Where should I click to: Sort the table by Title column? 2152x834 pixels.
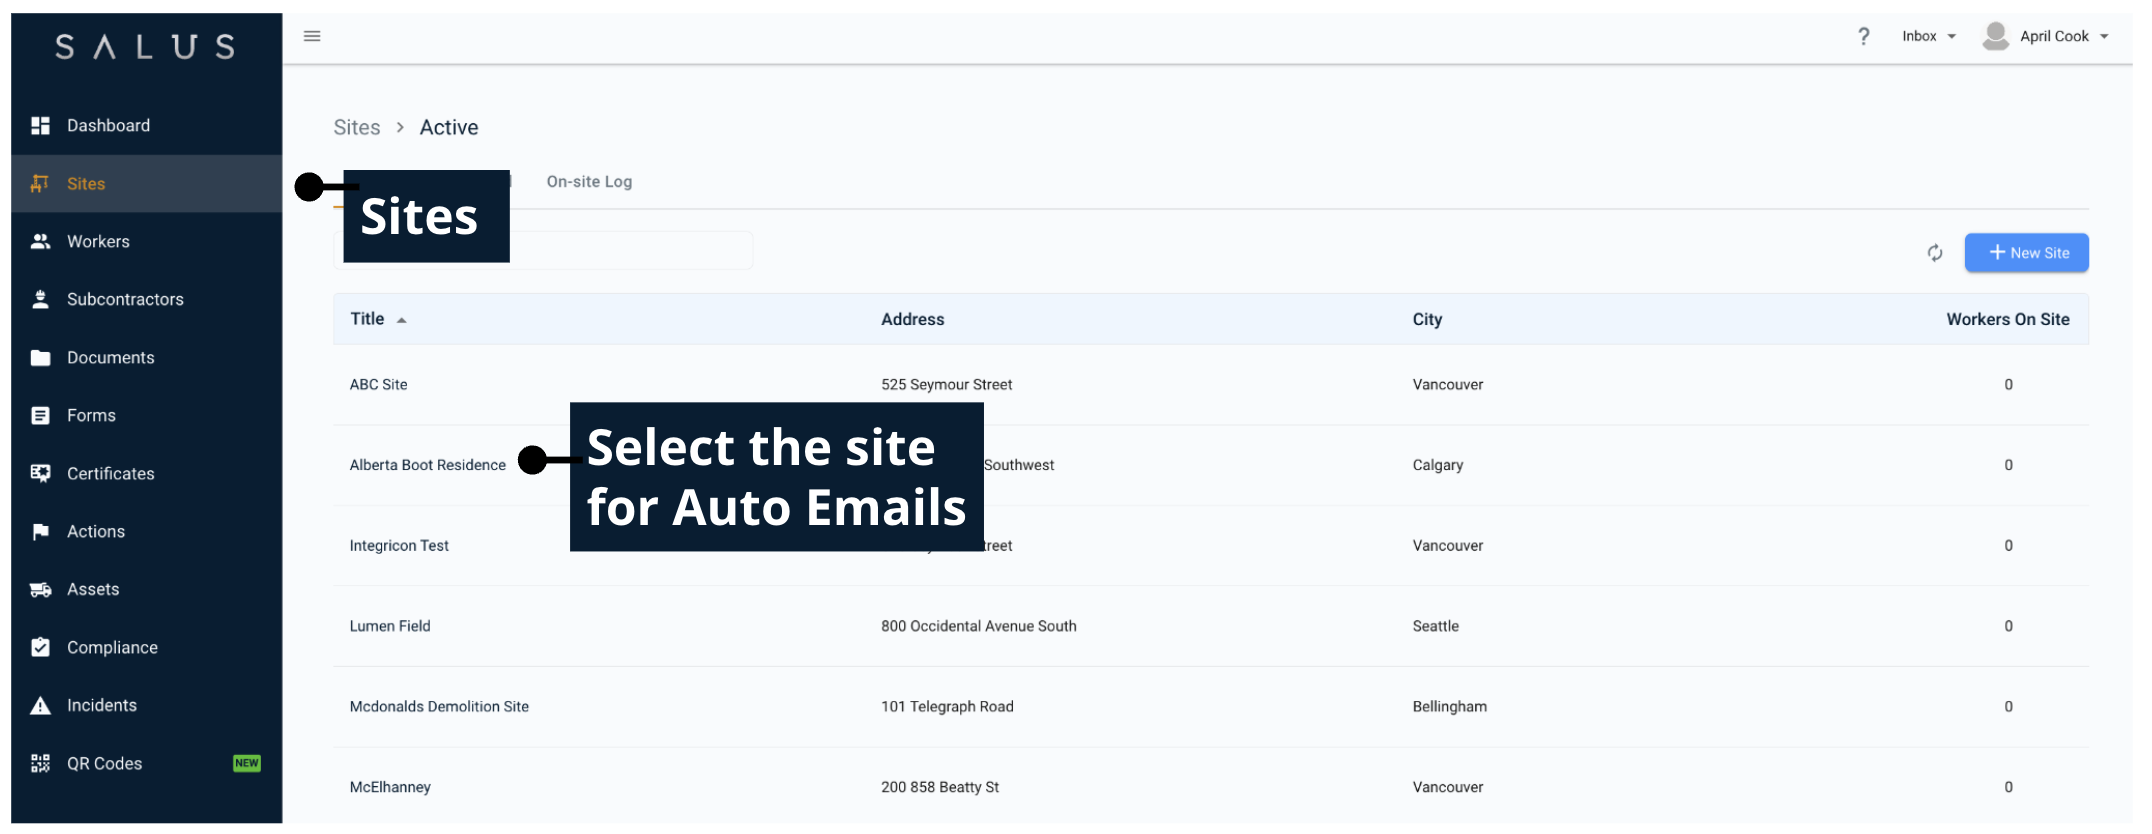[368, 319]
